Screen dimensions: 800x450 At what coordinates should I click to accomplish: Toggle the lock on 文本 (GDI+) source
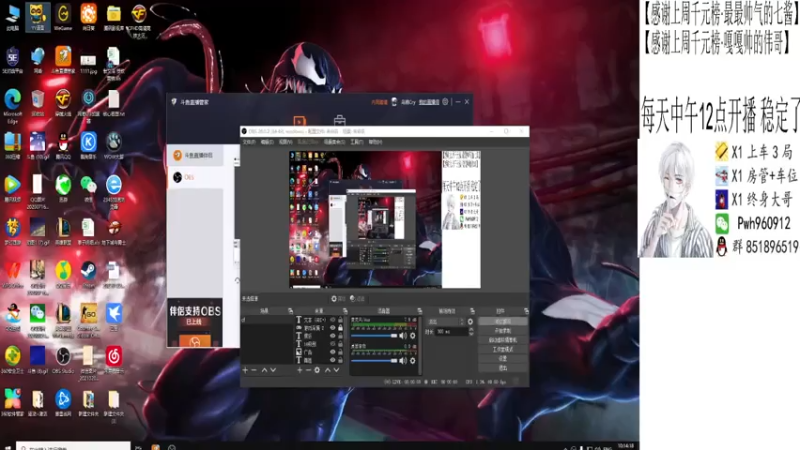point(340,319)
